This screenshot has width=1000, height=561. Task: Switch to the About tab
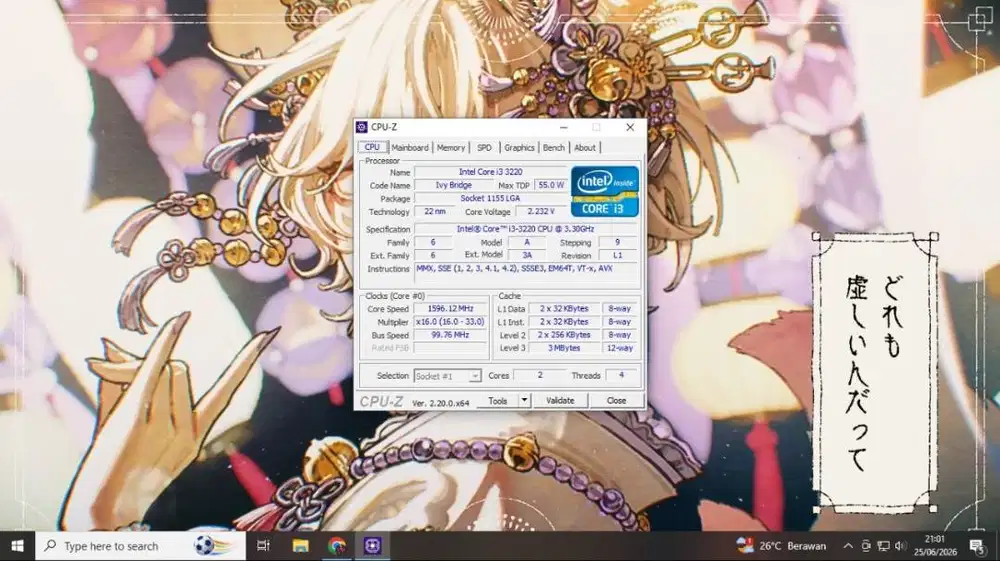pyautogui.click(x=585, y=147)
